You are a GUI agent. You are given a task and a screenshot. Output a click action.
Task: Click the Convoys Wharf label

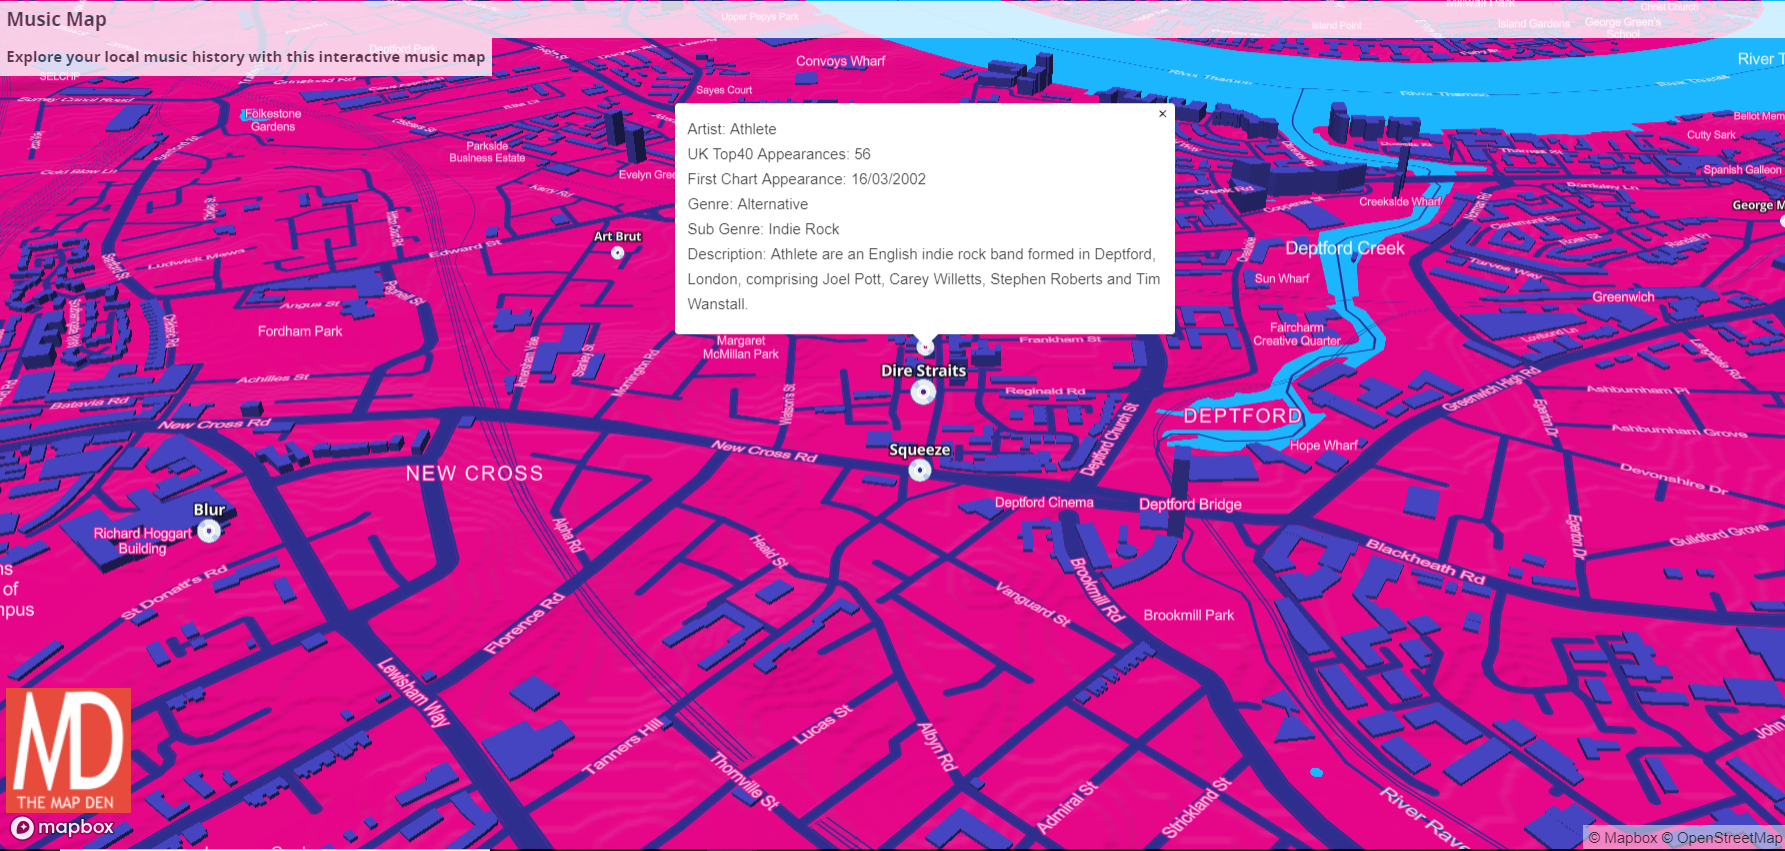coord(841,61)
